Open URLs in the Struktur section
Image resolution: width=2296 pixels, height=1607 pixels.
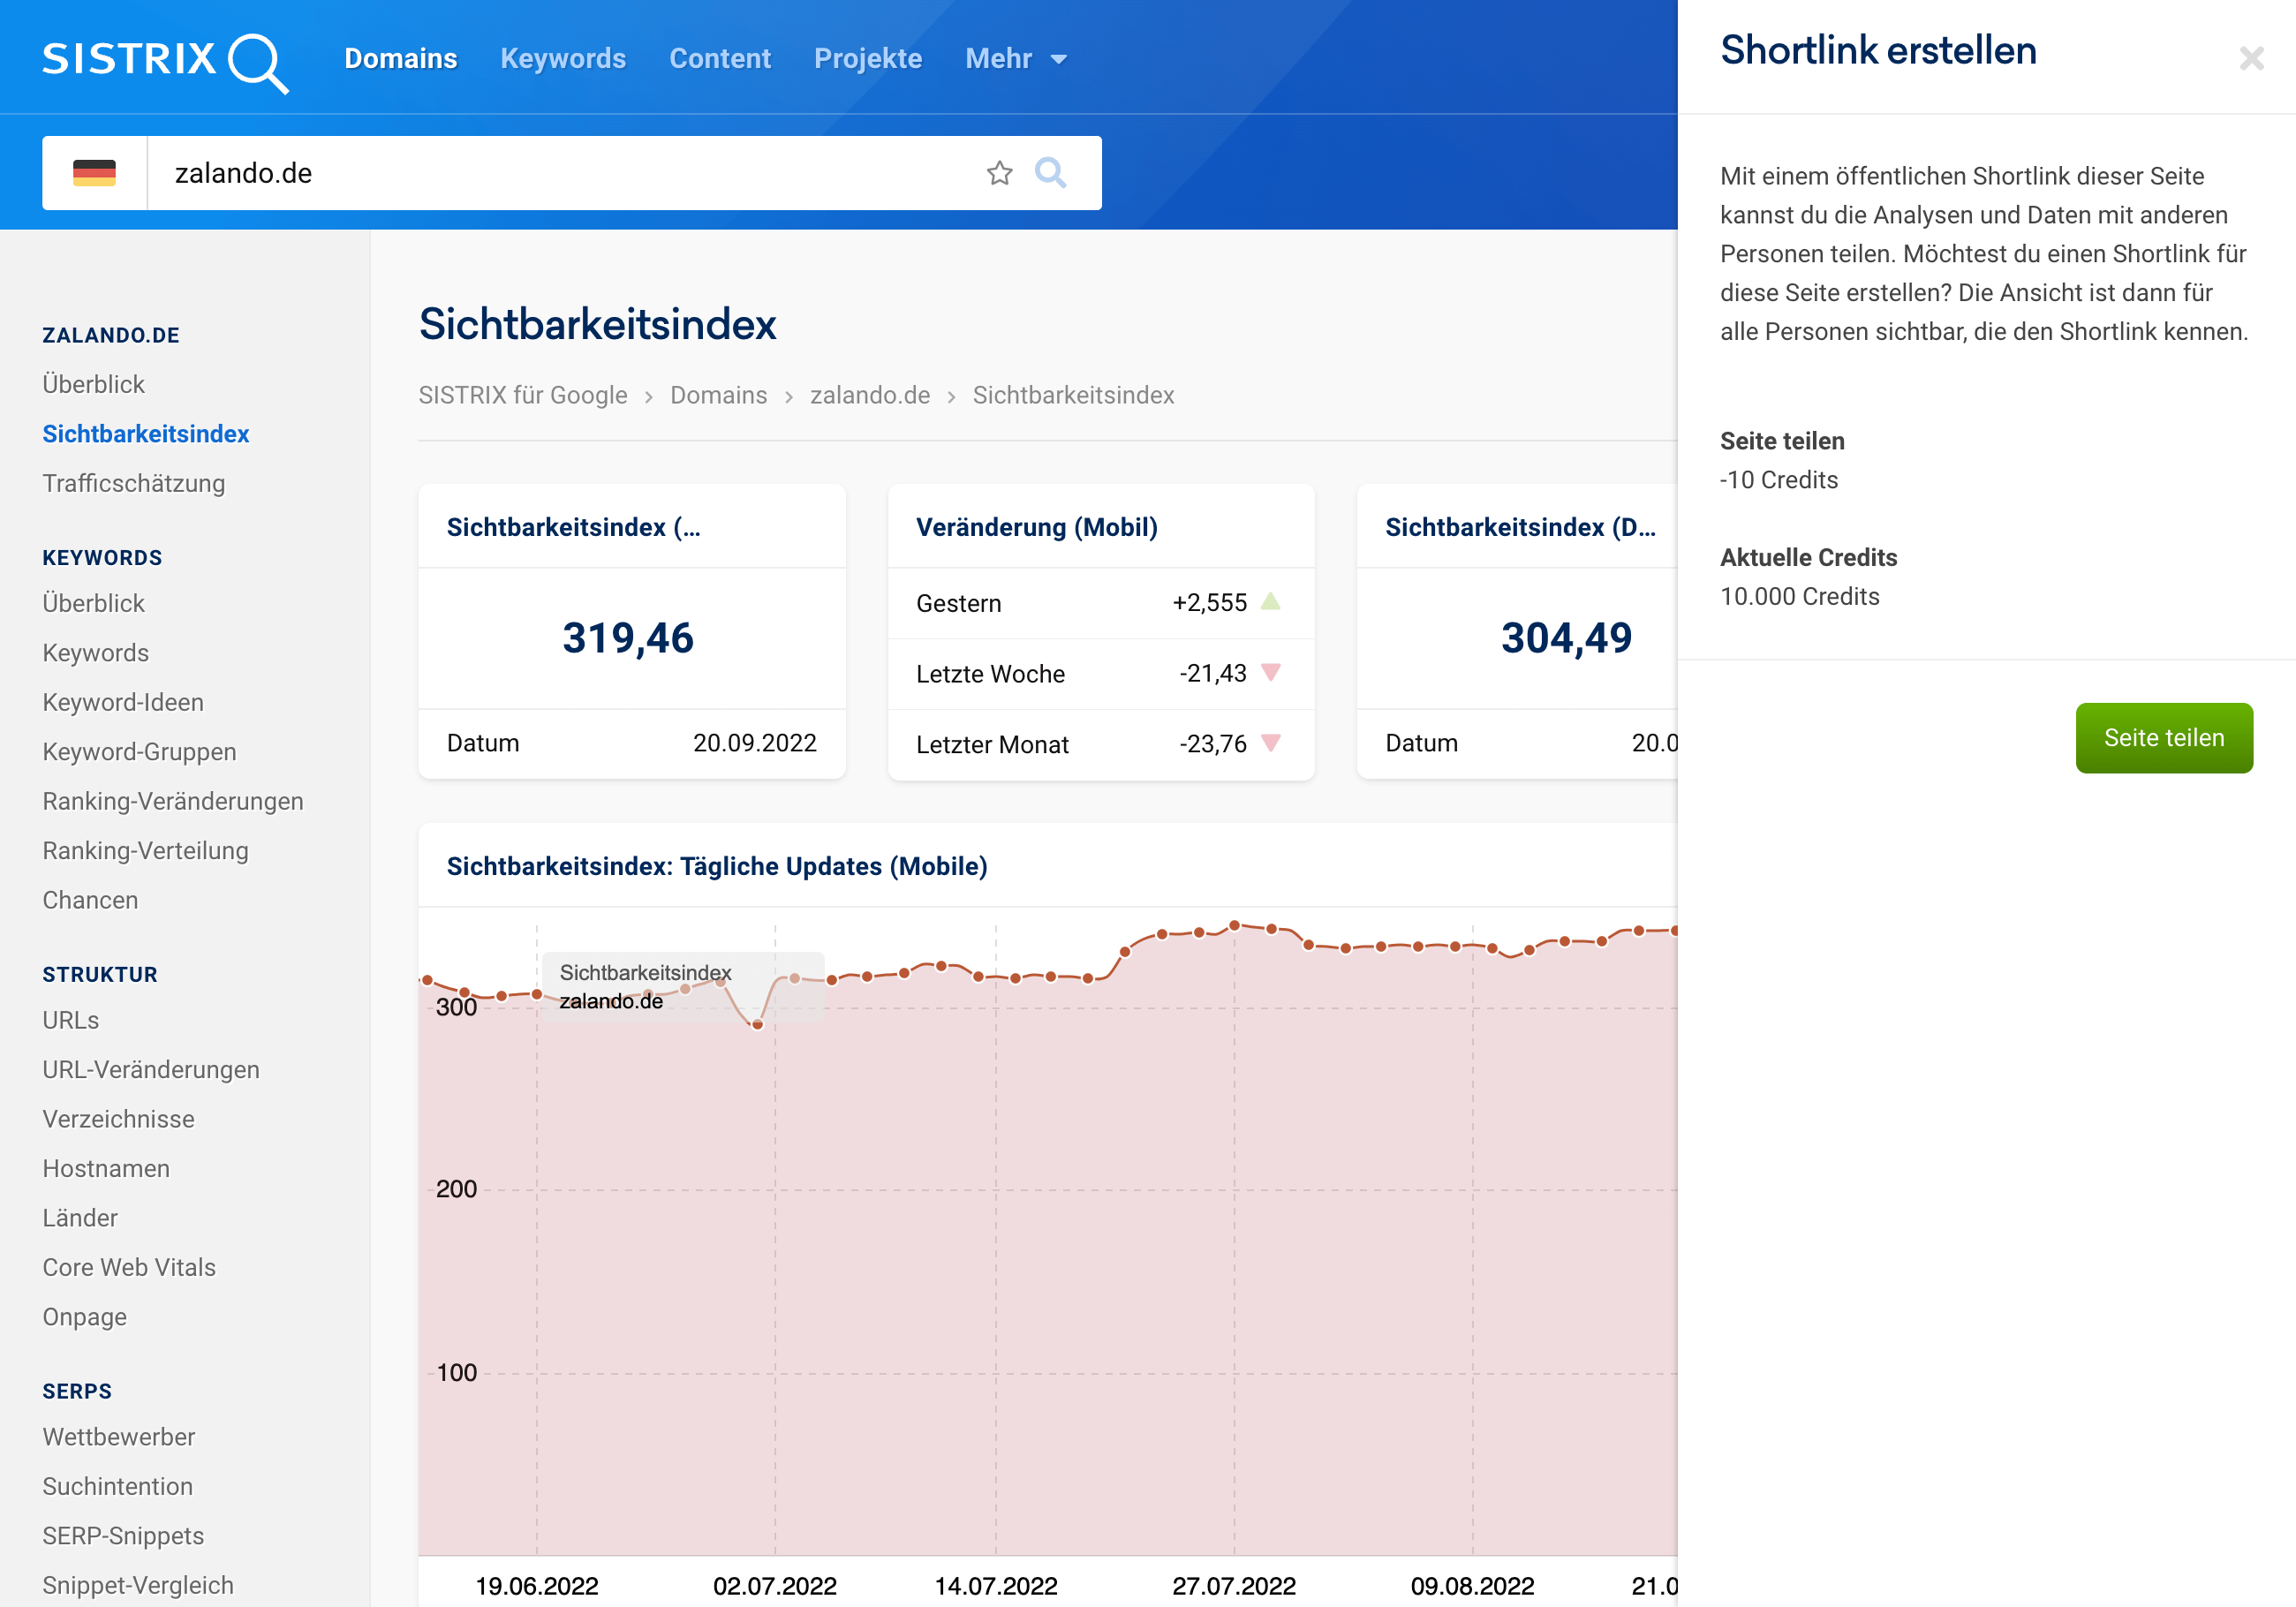click(71, 1020)
